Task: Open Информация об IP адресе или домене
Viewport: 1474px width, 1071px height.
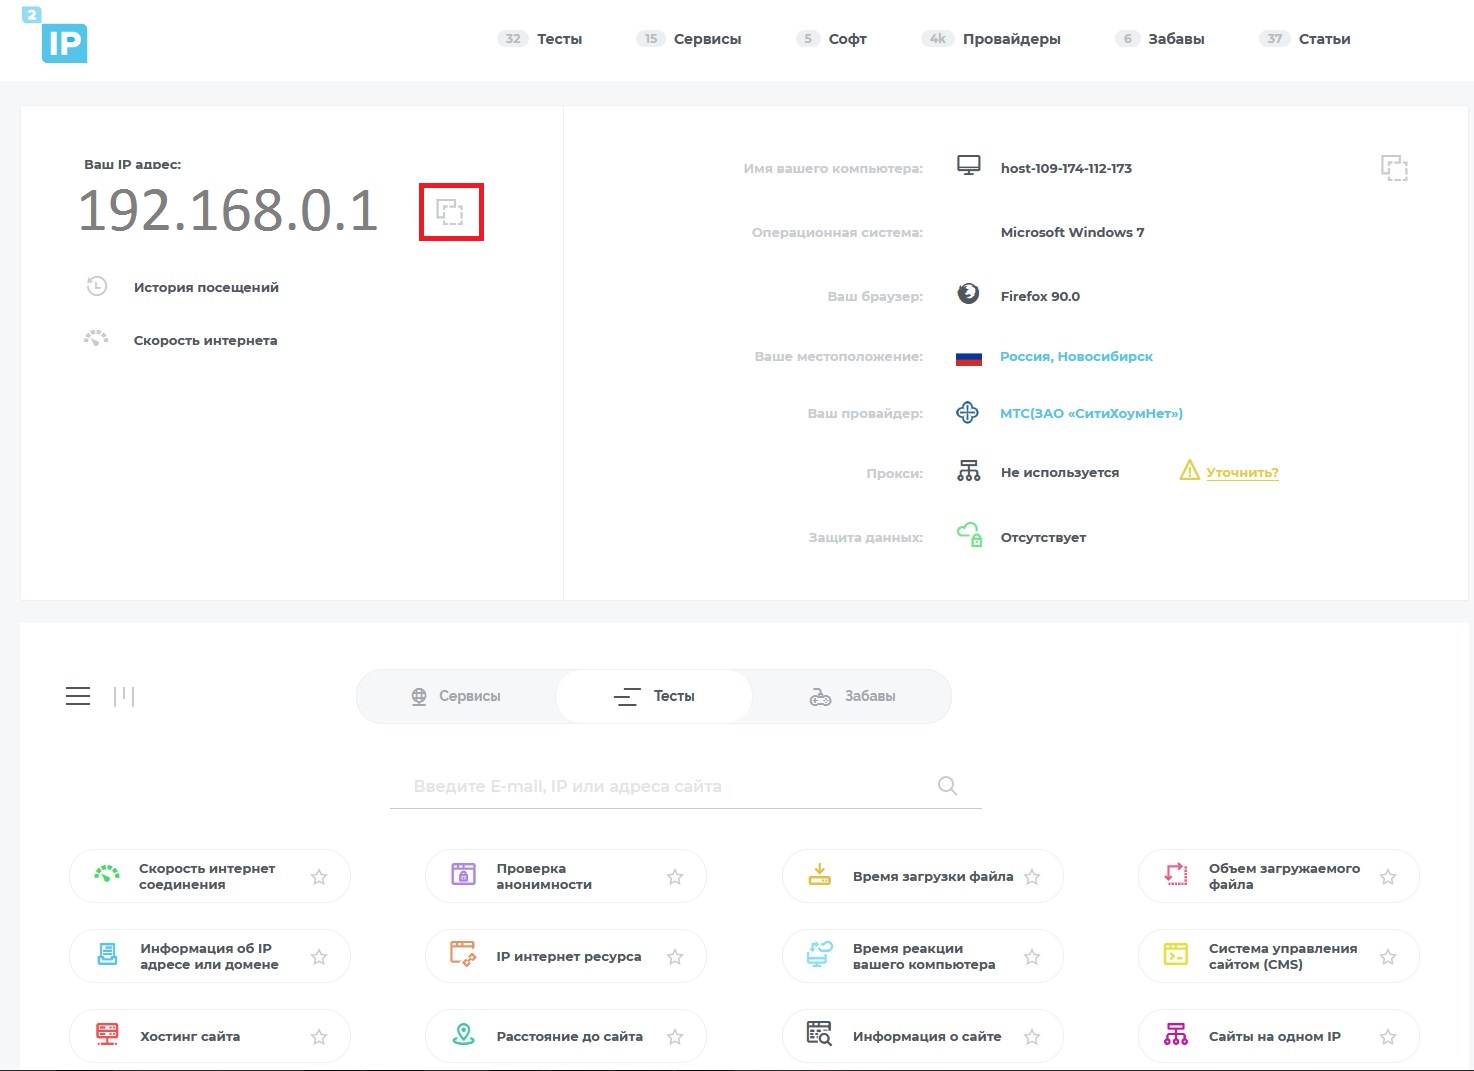Action: (210, 956)
